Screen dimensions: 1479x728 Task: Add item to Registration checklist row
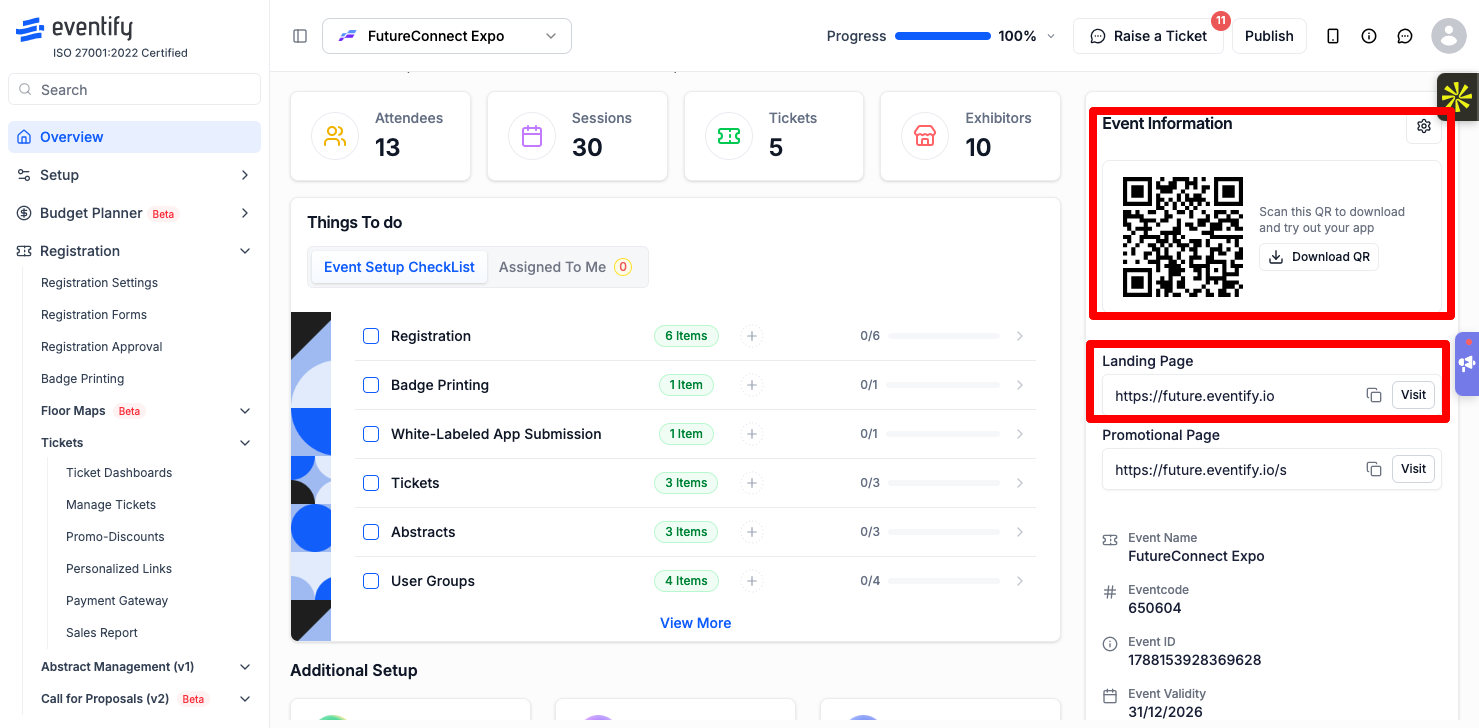click(752, 336)
